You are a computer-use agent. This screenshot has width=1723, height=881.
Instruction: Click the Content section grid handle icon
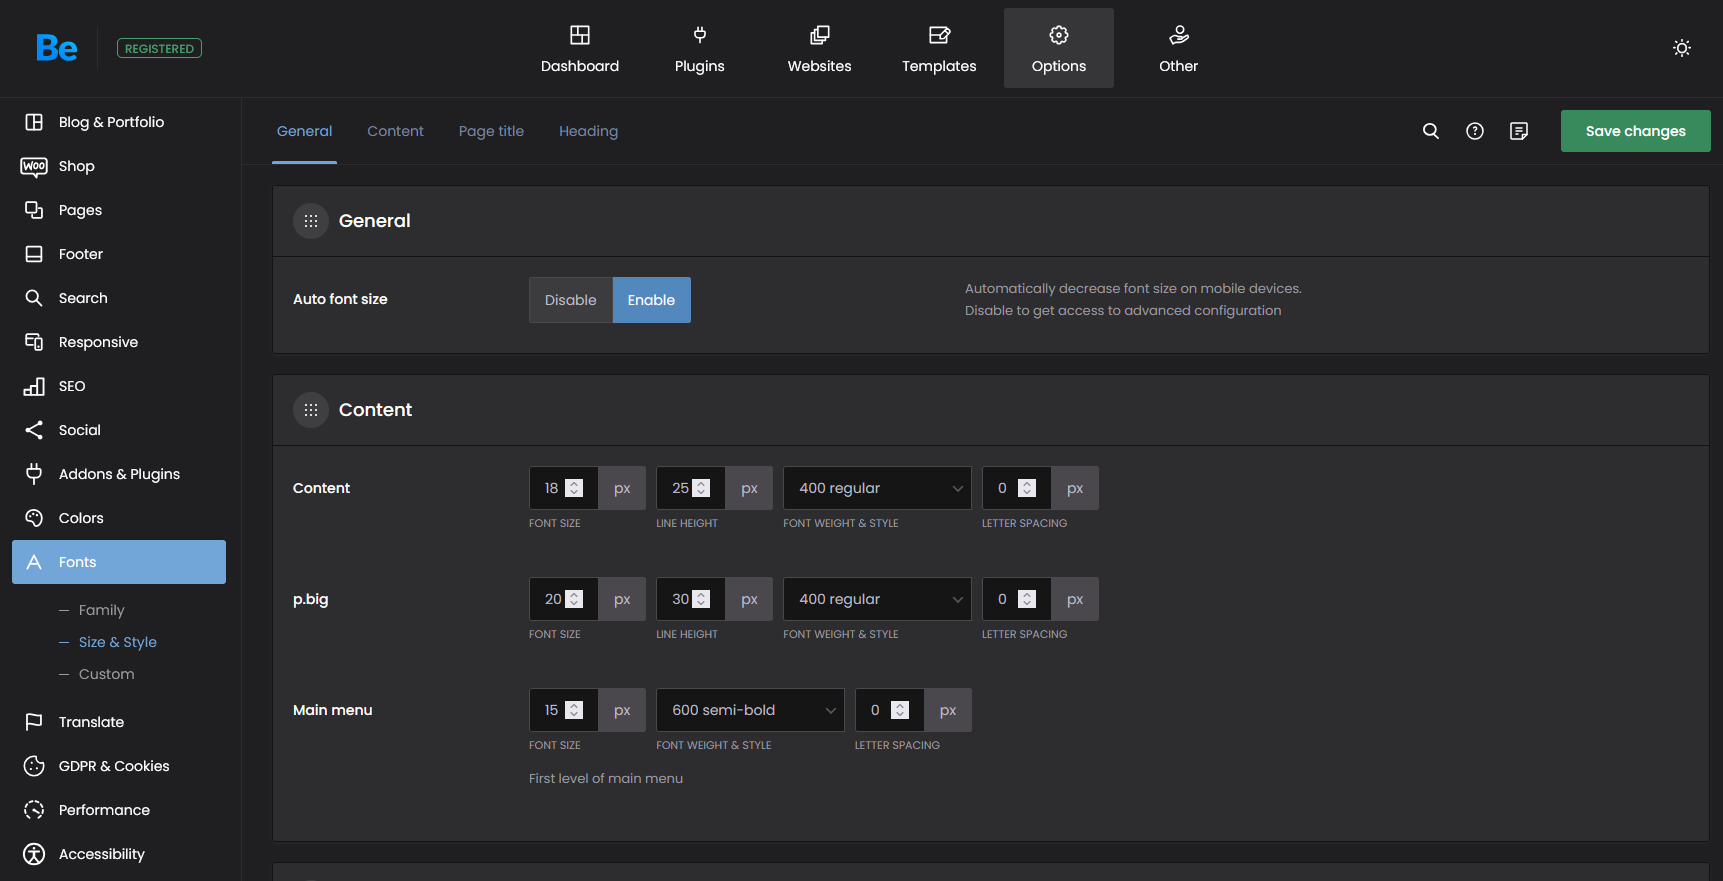point(311,410)
